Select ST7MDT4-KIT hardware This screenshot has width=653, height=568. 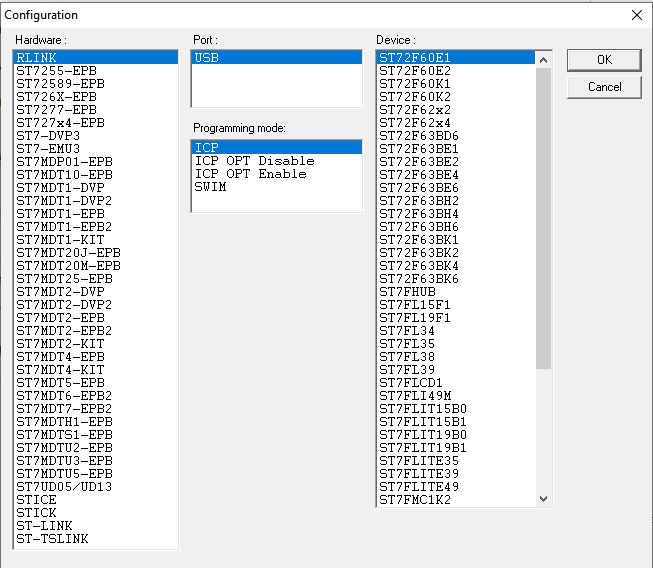point(96,369)
